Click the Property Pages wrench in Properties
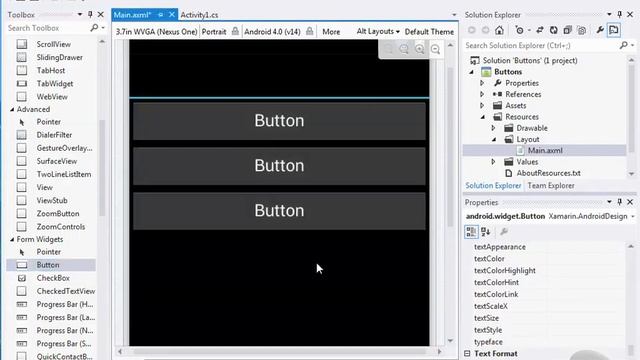The width and height of the screenshot is (640, 360). [x=504, y=232]
